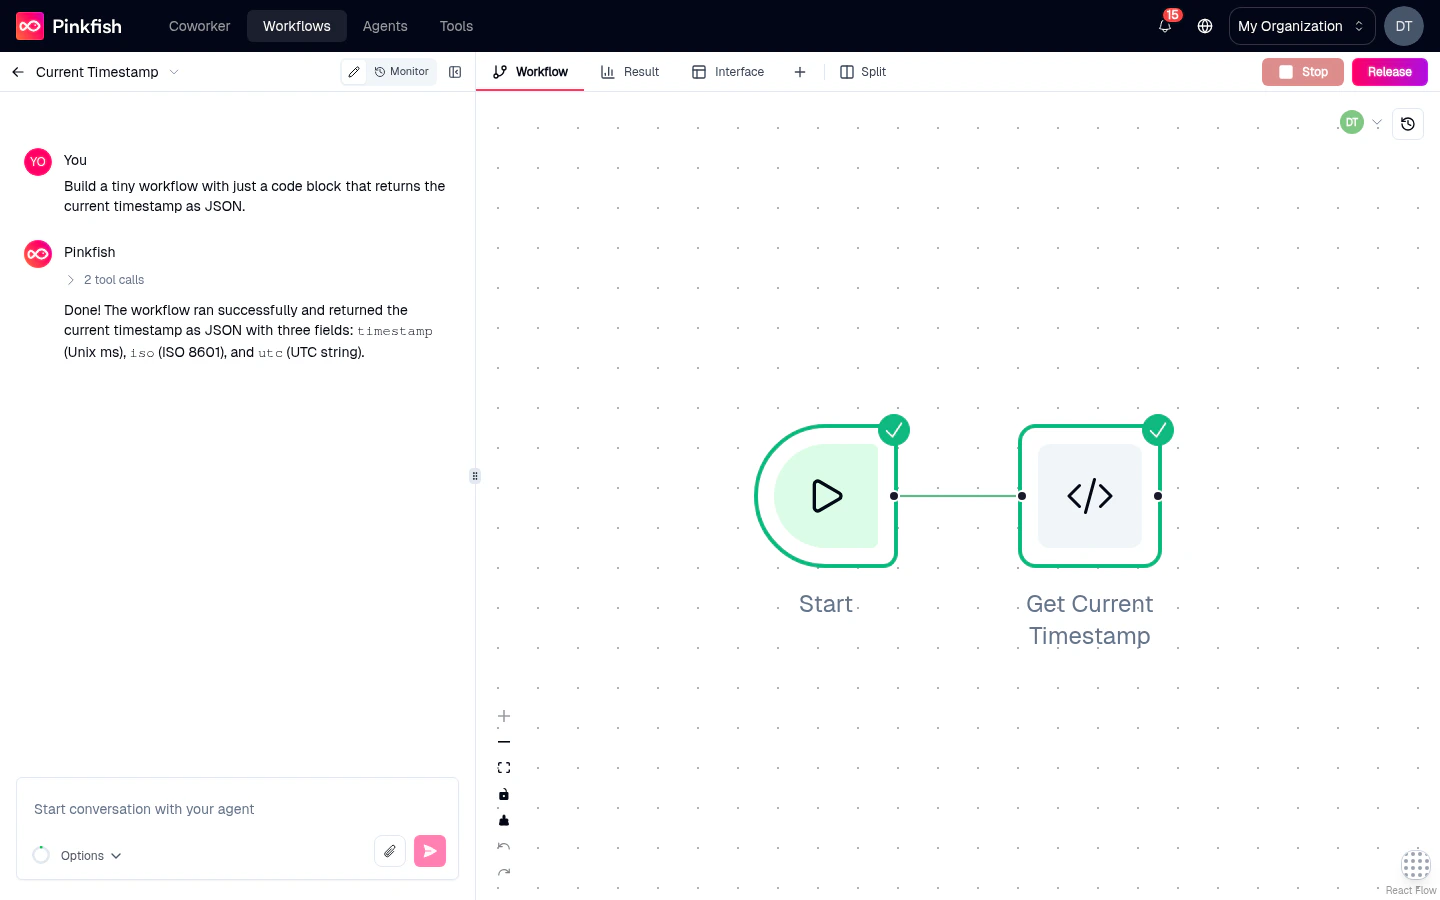1440x900 pixels.
Task: Collapse the chat panel using the sidebar icon
Action: click(x=455, y=71)
